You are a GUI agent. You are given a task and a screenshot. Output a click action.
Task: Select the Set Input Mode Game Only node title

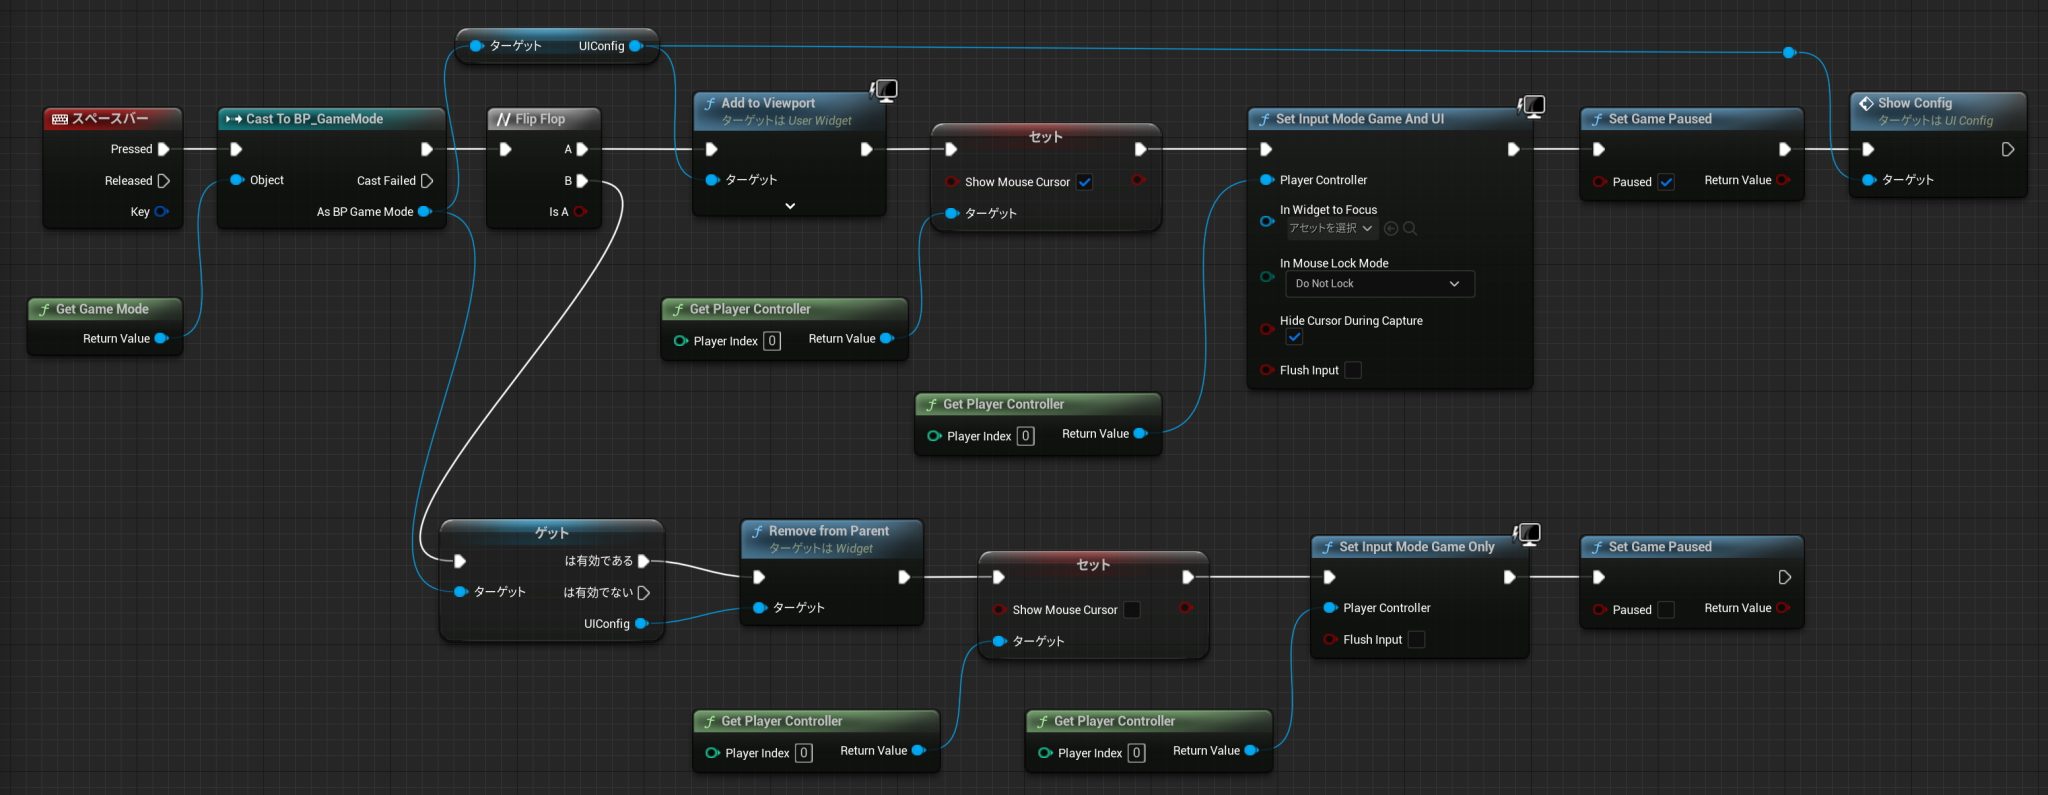(1416, 547)
